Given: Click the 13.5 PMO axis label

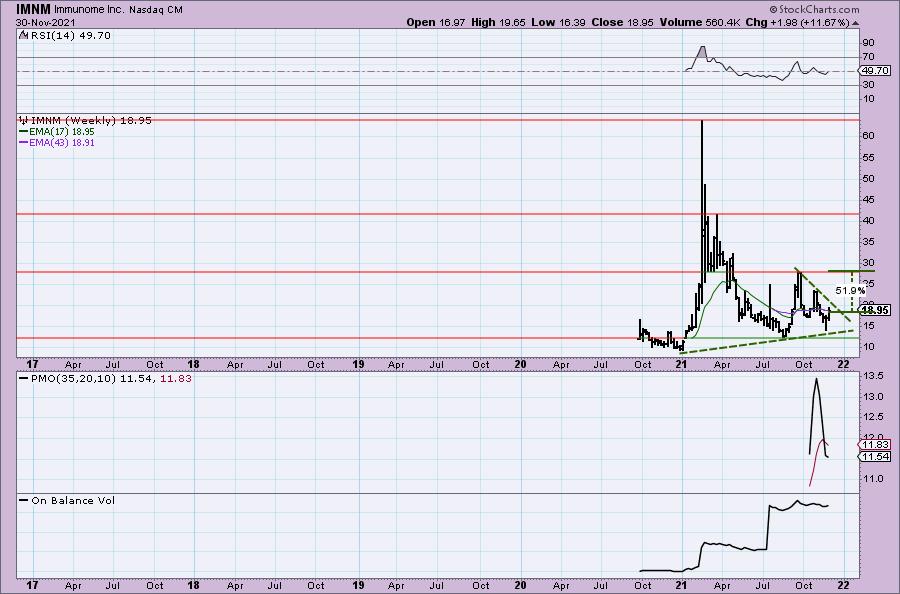Looking at the screenshot, I should [872, 376].
